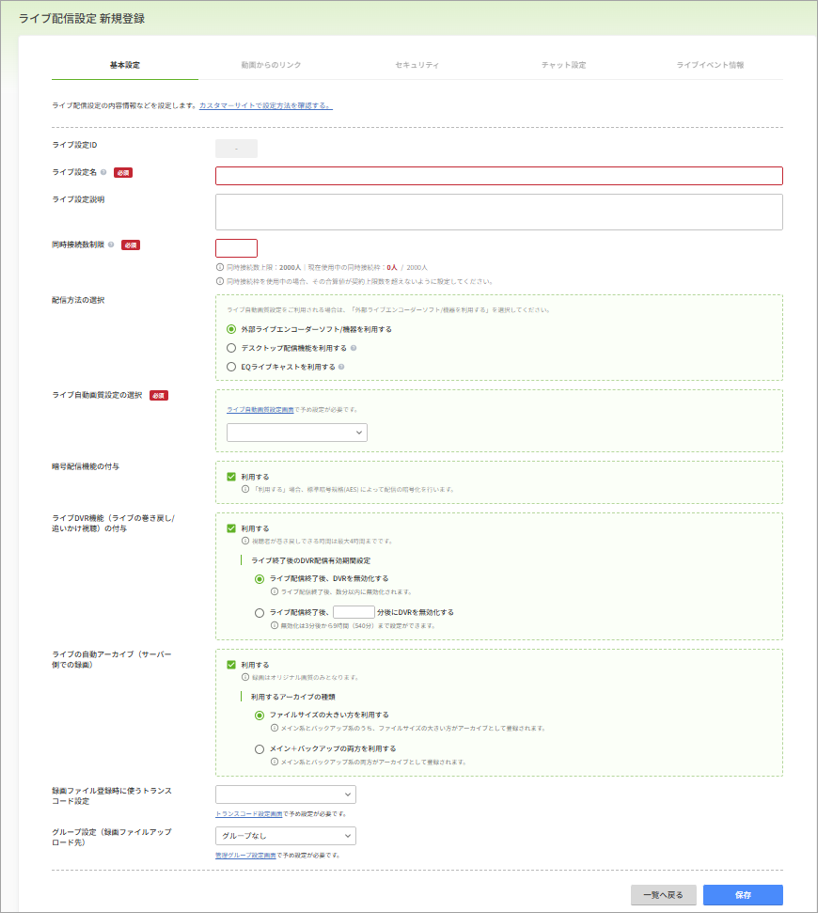Toggle 利用する checkbox for ライブの自動アーカイブ

coord(231,665)
